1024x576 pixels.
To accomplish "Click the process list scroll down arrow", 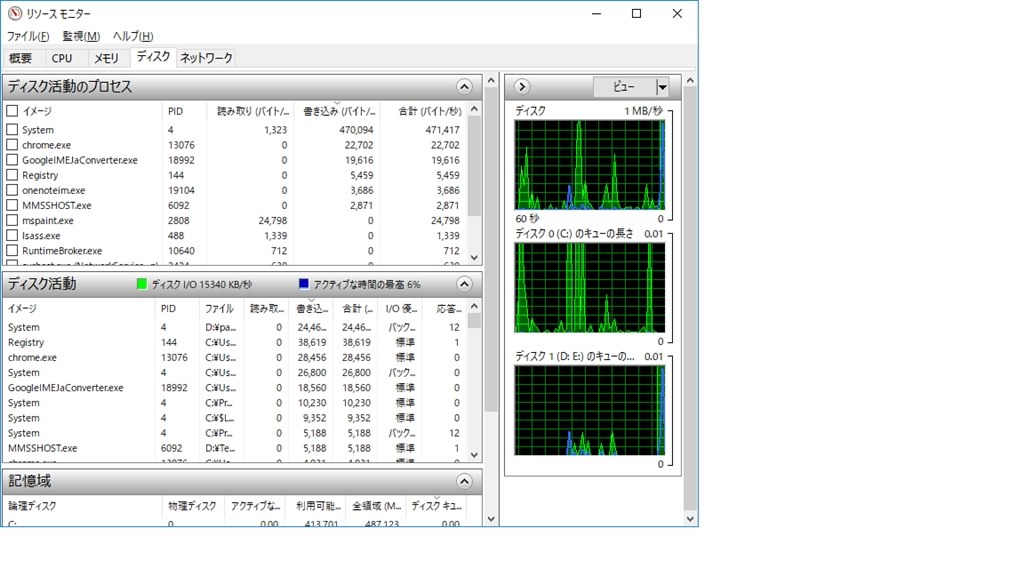I will (475, 257).
